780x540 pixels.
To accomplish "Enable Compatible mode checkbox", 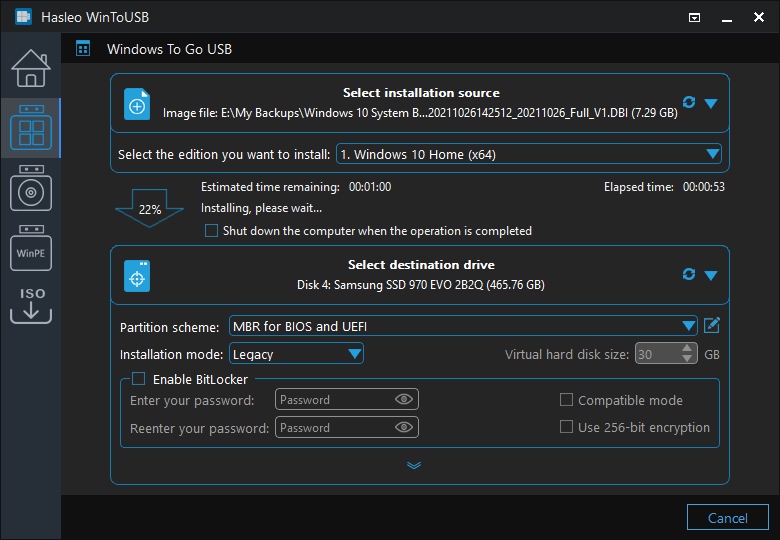I will (566, 400).
